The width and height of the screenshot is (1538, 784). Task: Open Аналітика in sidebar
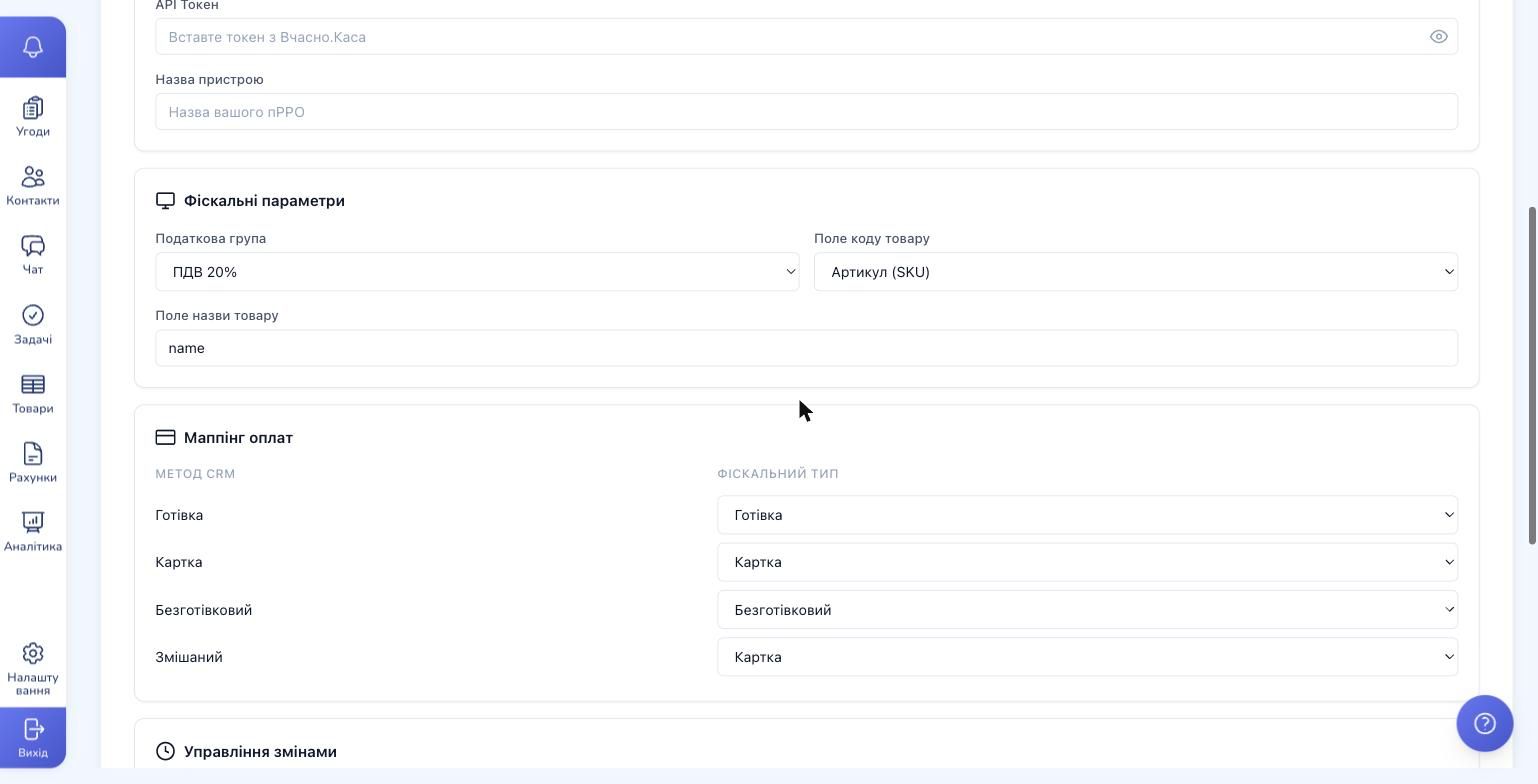point(33,532)
